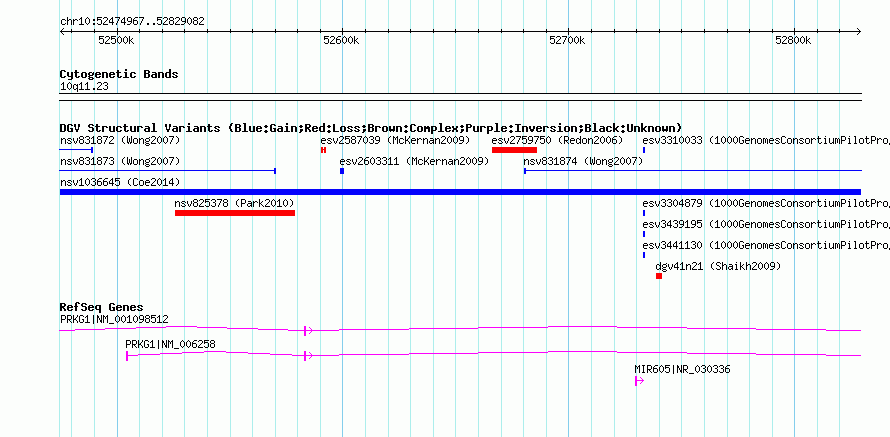The image size is (890, 437).
Task: Select small red esv2587039 marker
Action: point(323,150)
